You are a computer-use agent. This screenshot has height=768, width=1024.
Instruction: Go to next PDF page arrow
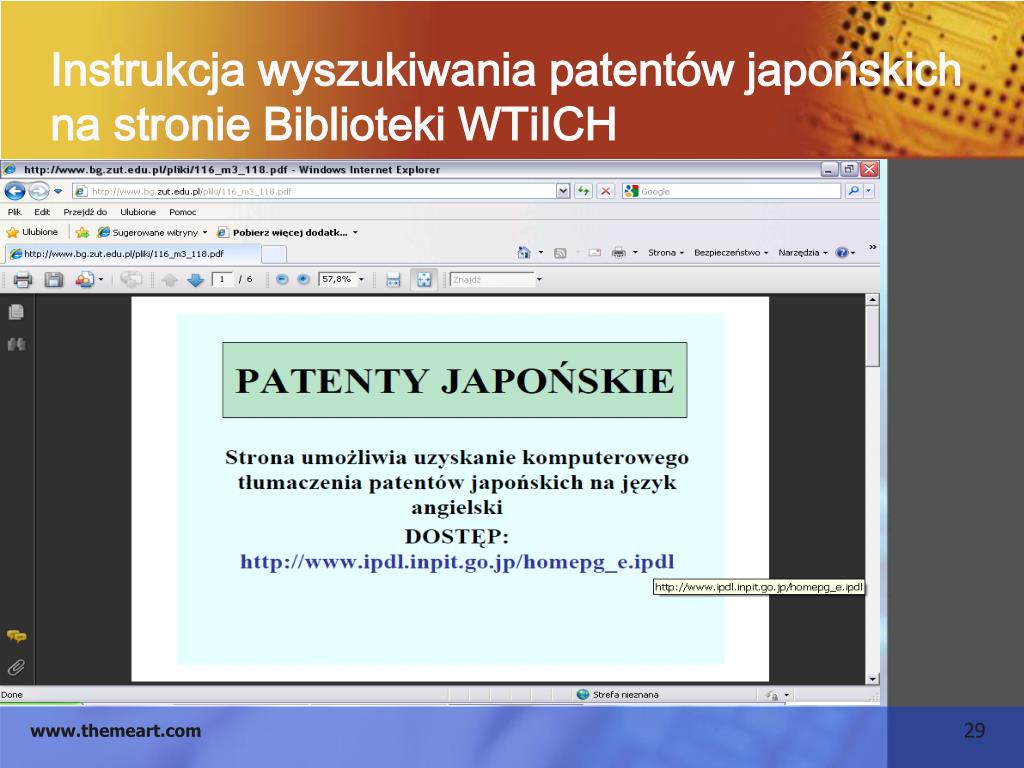pos(195,280)
